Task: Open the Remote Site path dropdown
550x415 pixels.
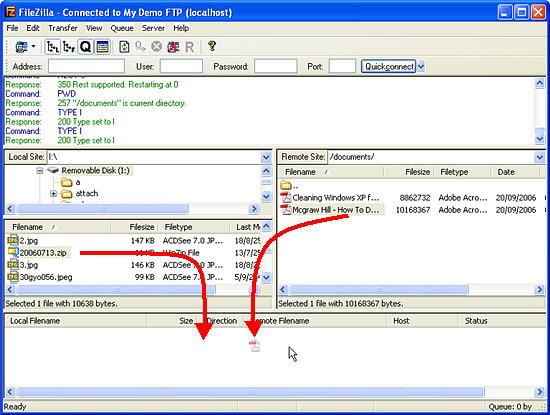Action: click(539, 157)
